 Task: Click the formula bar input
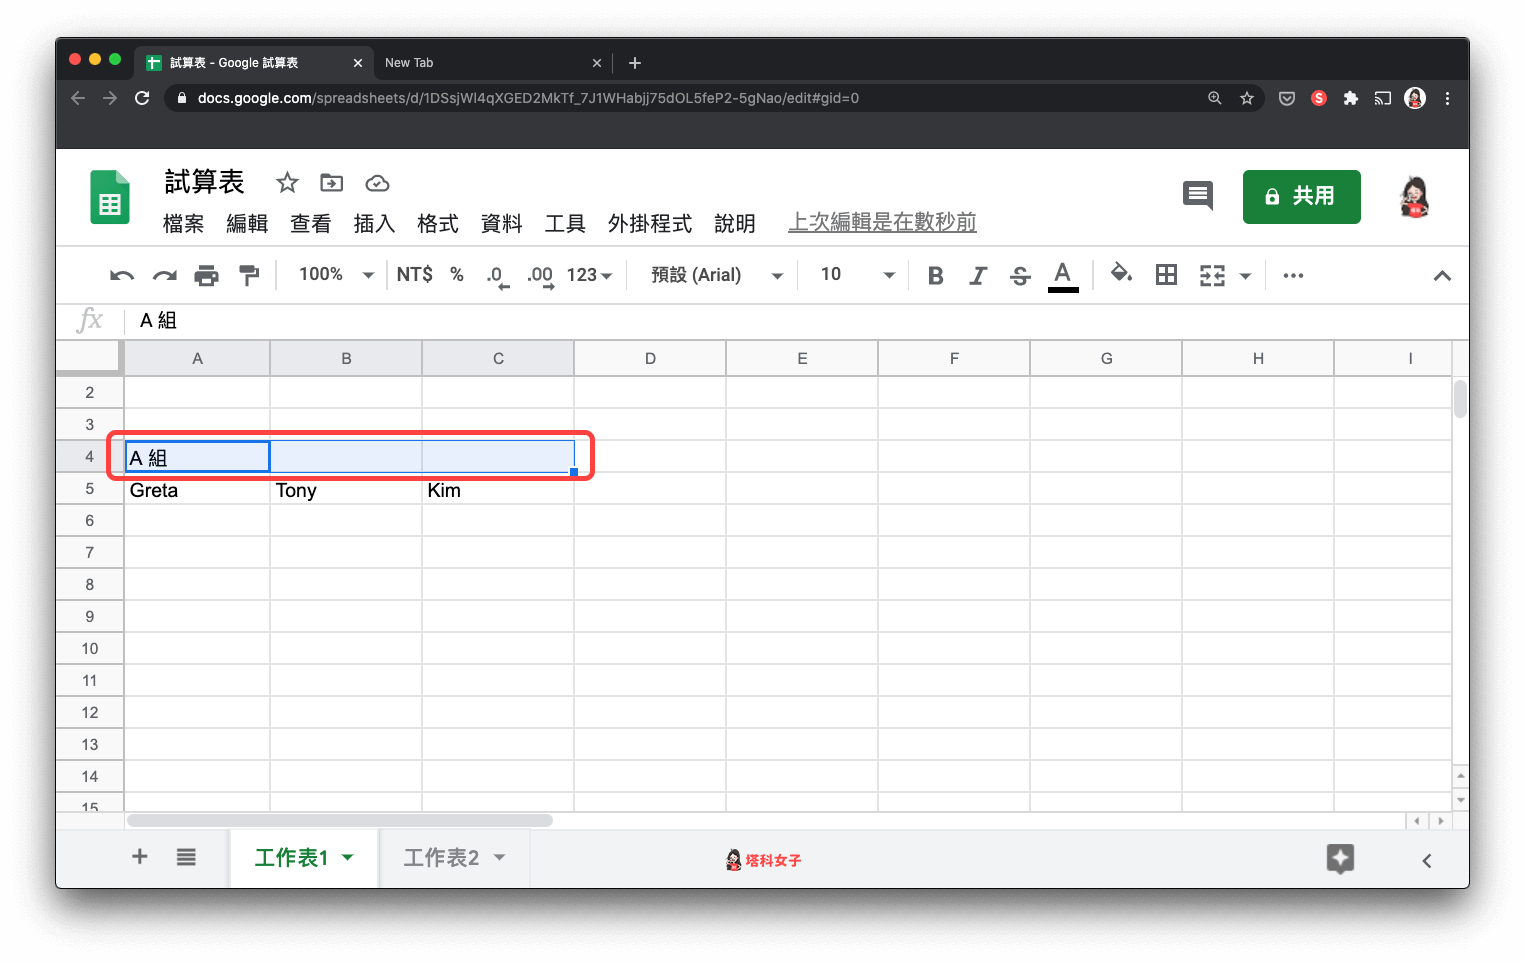click(x=400, y=320)
